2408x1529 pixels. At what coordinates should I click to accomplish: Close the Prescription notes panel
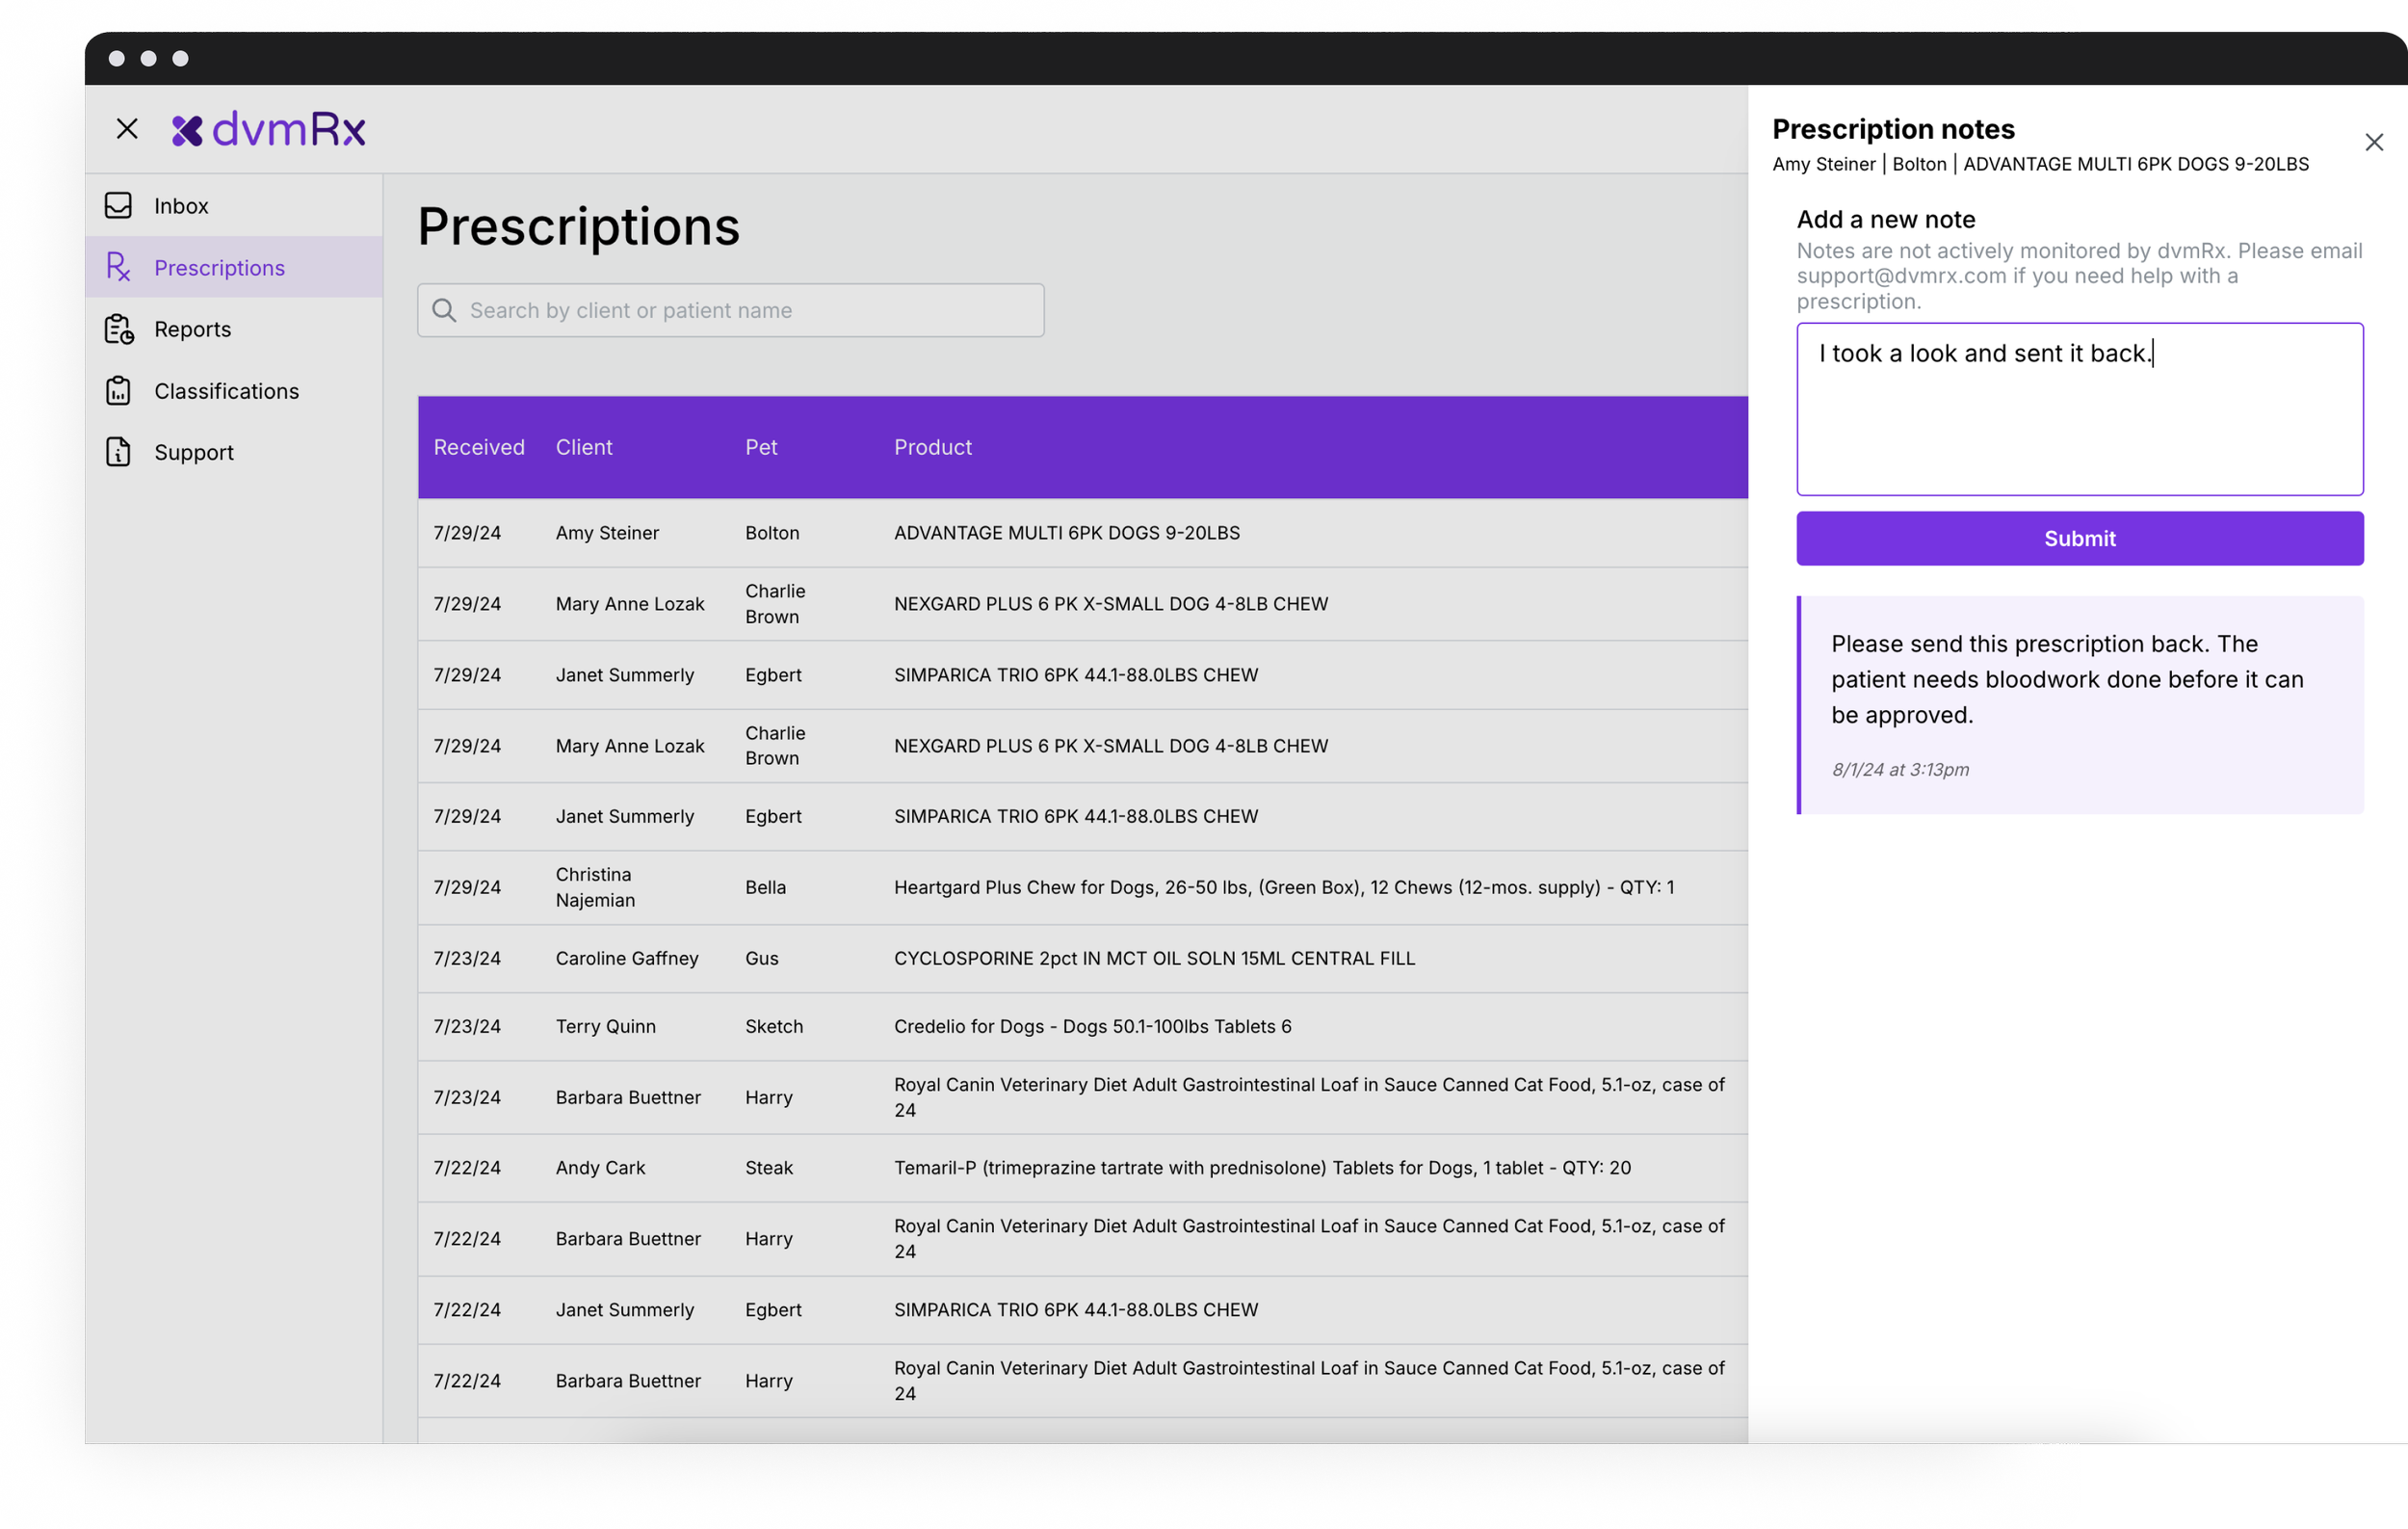[x=2373, y=143]
